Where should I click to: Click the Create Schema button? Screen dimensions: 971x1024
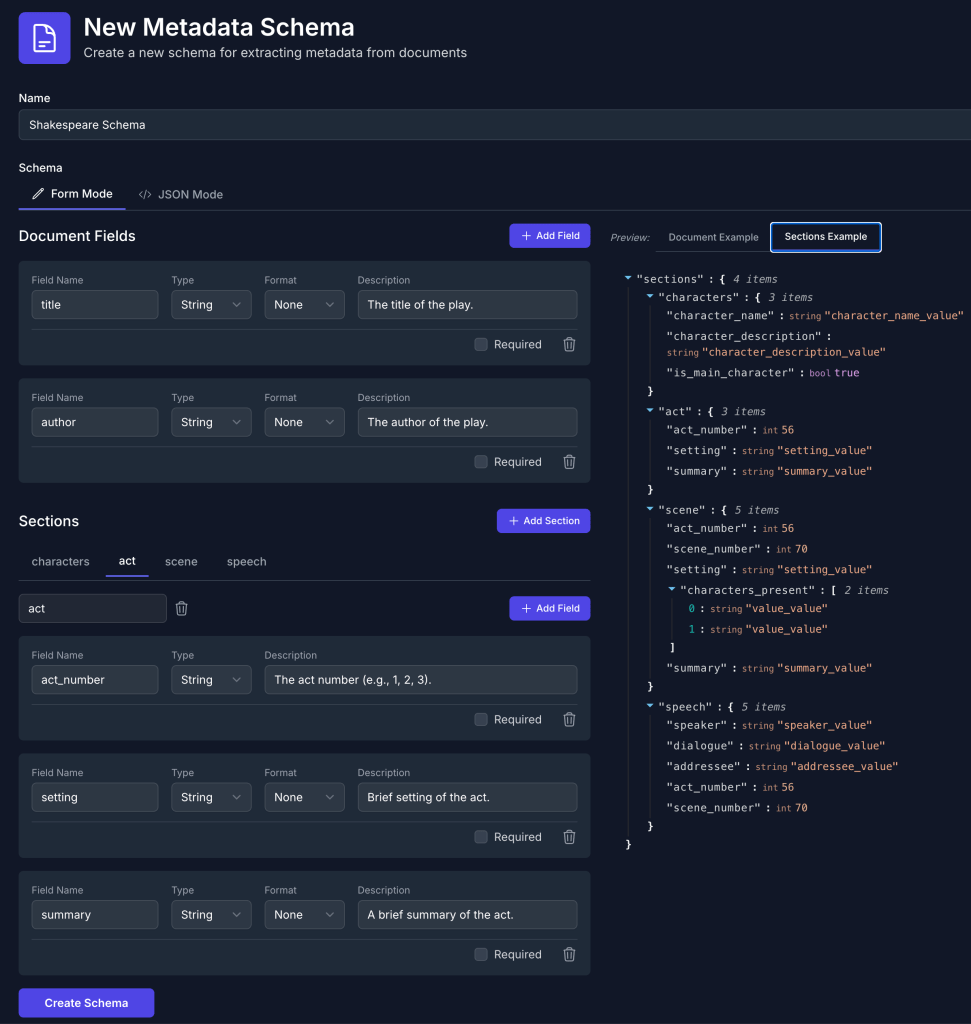[x=86, y=1002]
